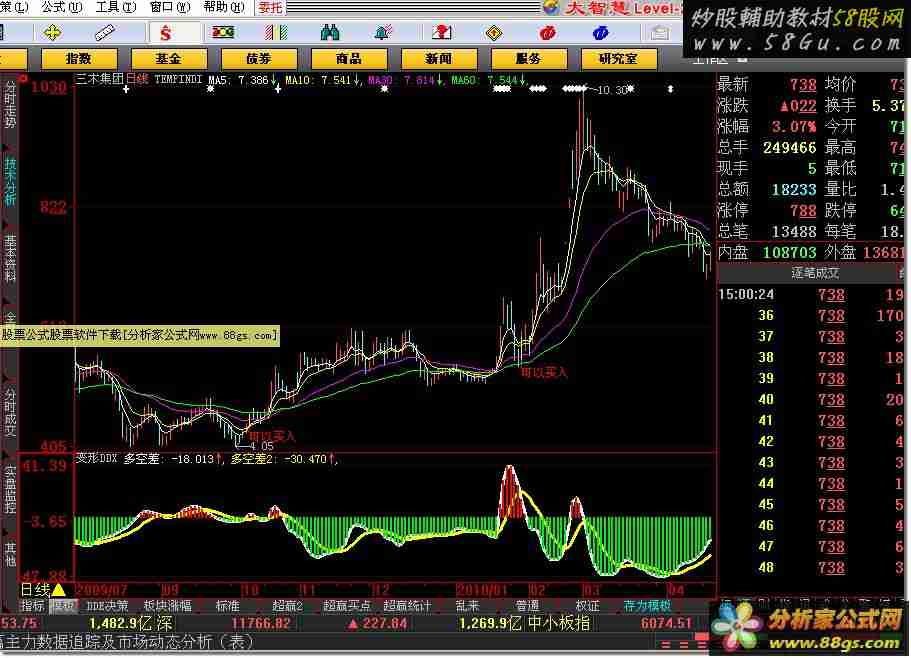
Task: Click the yellow four-arrow move icon
Action: [52, 33]
